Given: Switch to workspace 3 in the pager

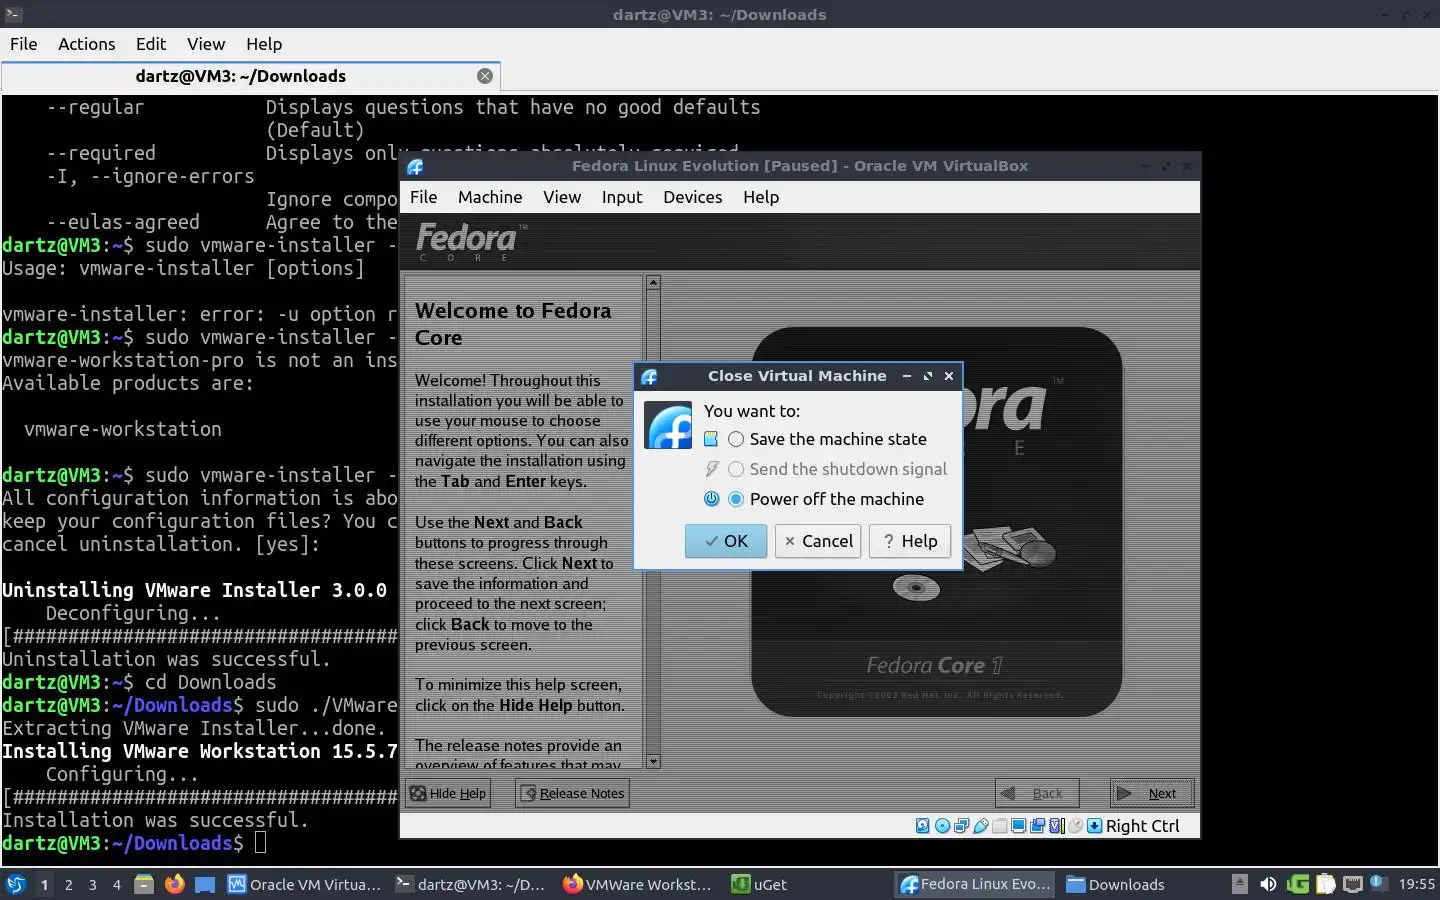Looking at the screenshot, I should click(x=93, y=885).
